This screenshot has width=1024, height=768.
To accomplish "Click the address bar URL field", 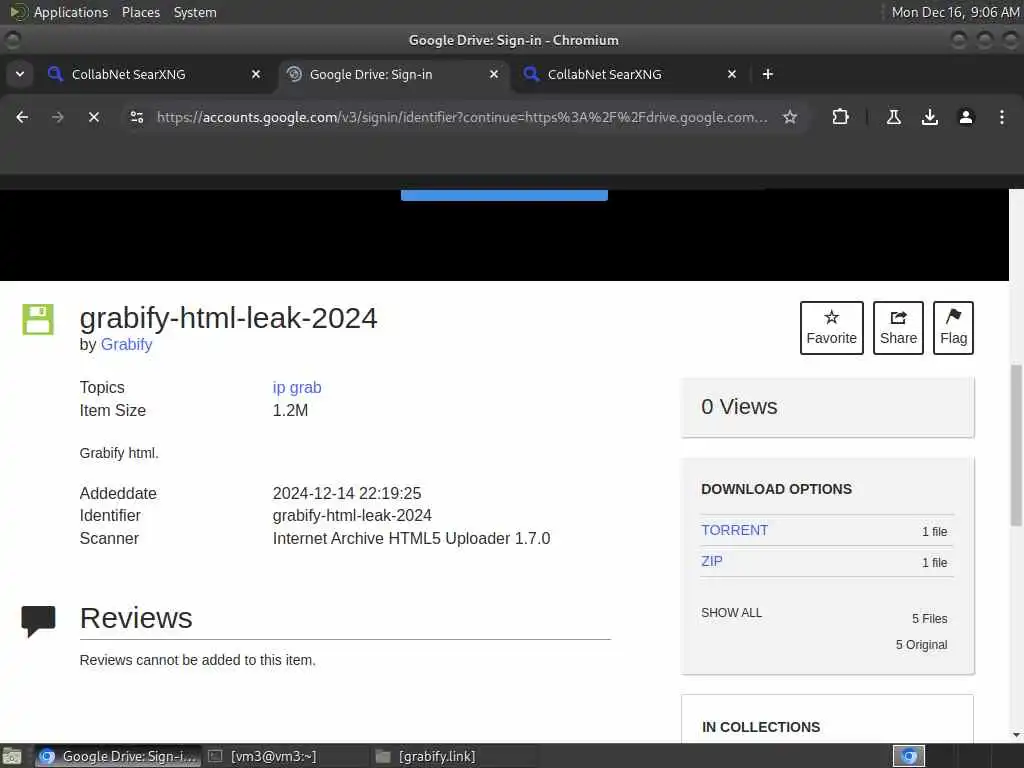I will tap(462, 117).
